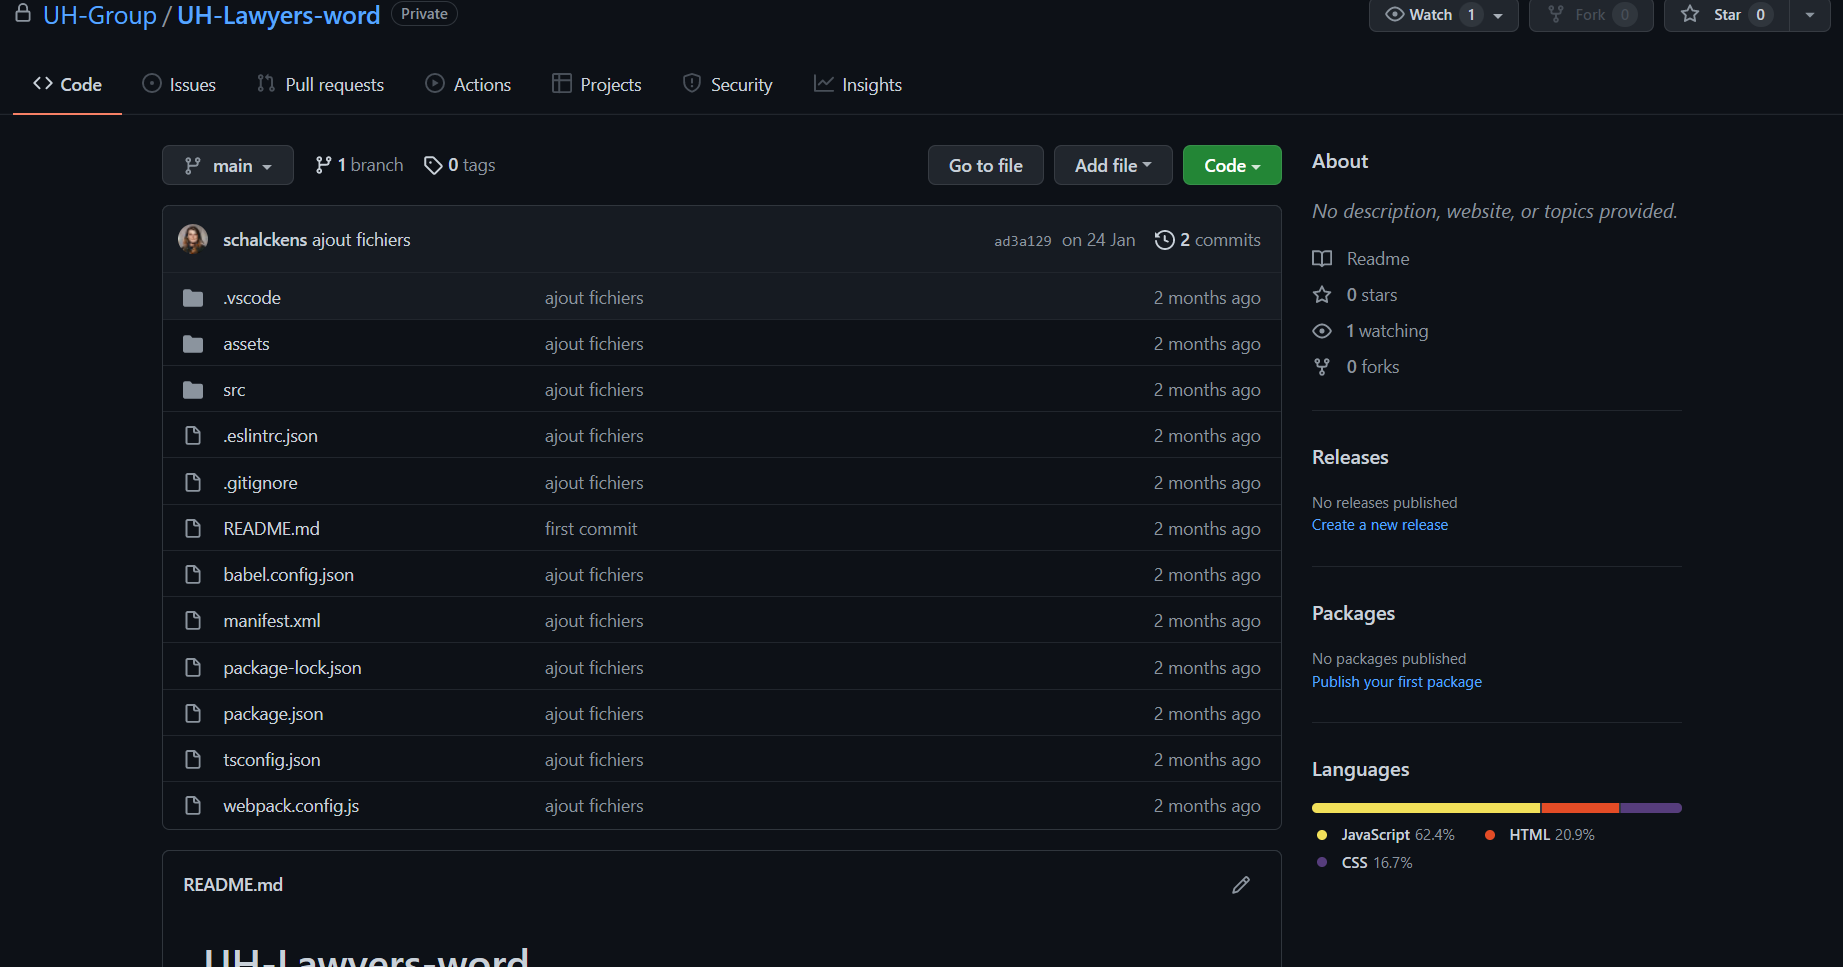Open the Code tab
This screenshot has height=967, width=1843.
coord(67,85)
